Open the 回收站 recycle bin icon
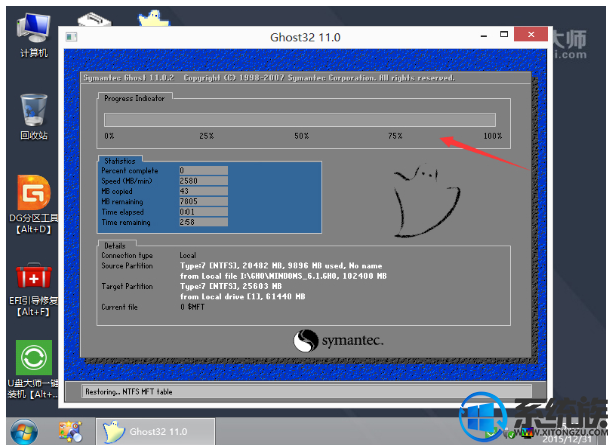The height and width of the screenshot is (445, 608). click(34, 116)
